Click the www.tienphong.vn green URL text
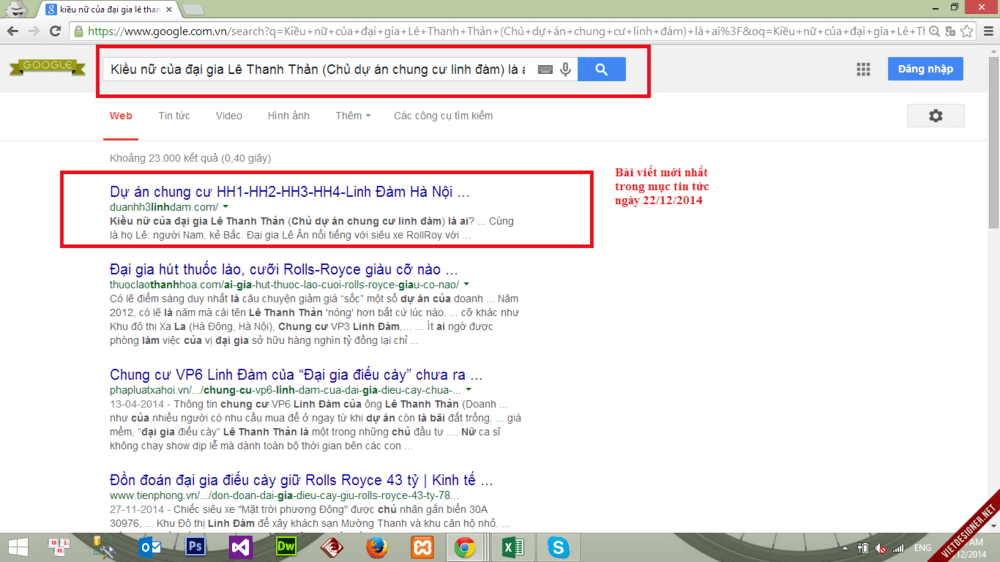Viewport: 1000px width, 562px height. point(284,496)
